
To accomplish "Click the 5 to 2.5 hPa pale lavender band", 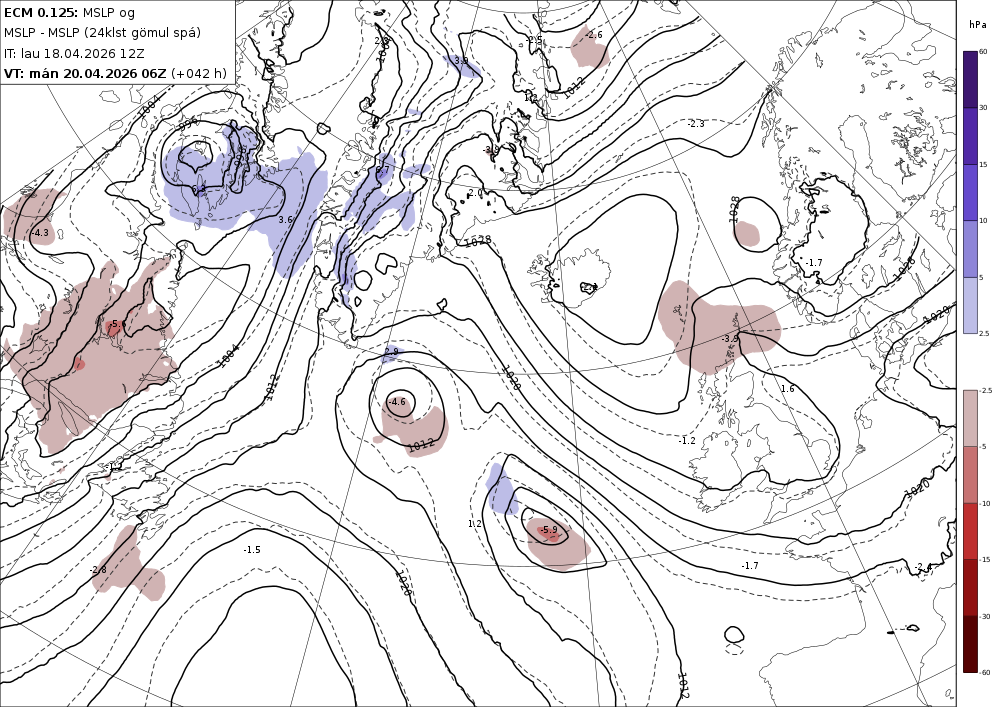I will (970, 305).
